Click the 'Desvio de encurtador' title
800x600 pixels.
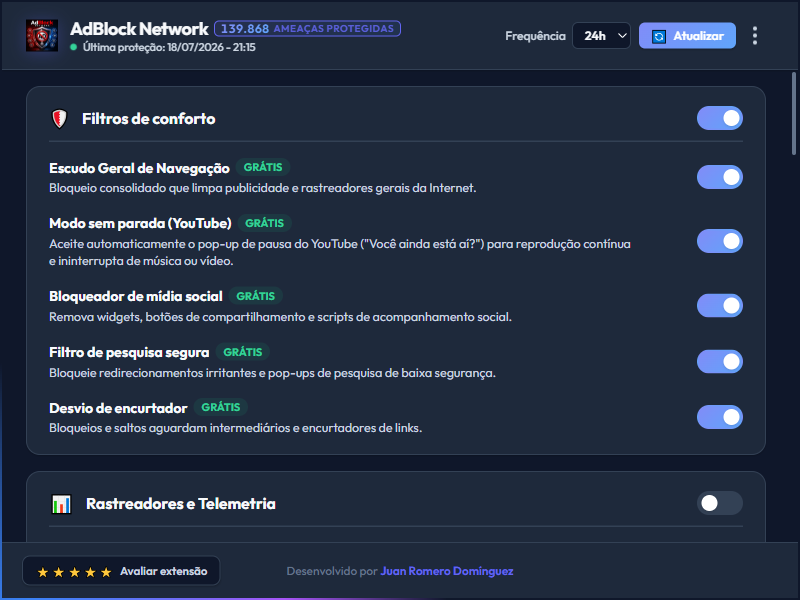click(118, 408)
